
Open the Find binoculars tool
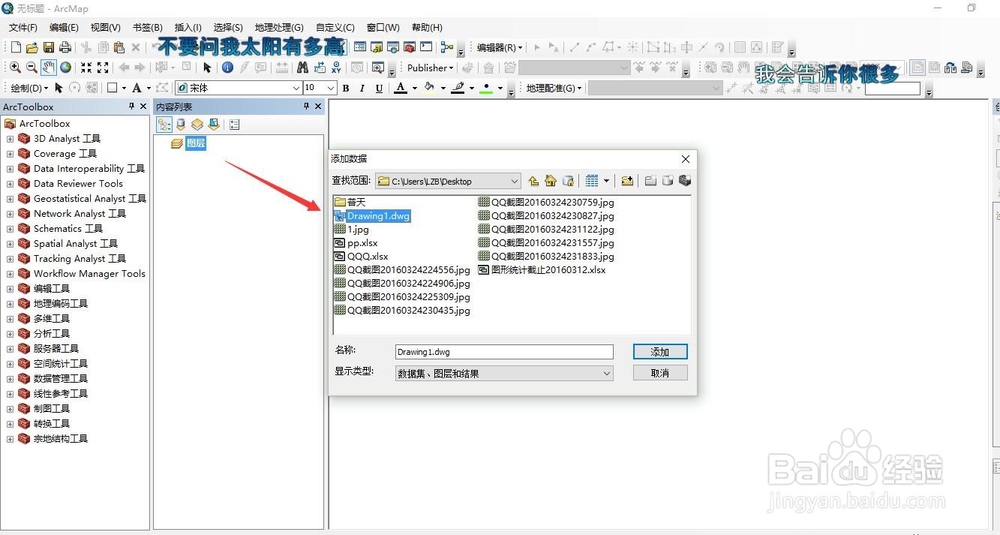pos(303,68)
